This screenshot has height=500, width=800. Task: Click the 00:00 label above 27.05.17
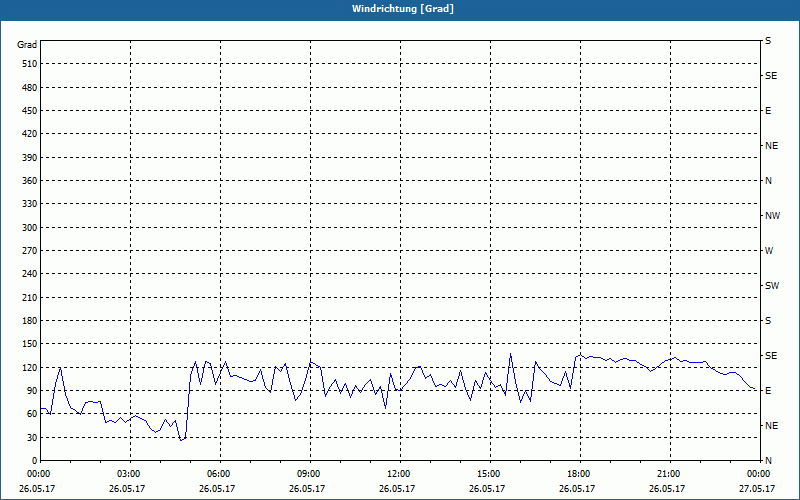(759, 474)
